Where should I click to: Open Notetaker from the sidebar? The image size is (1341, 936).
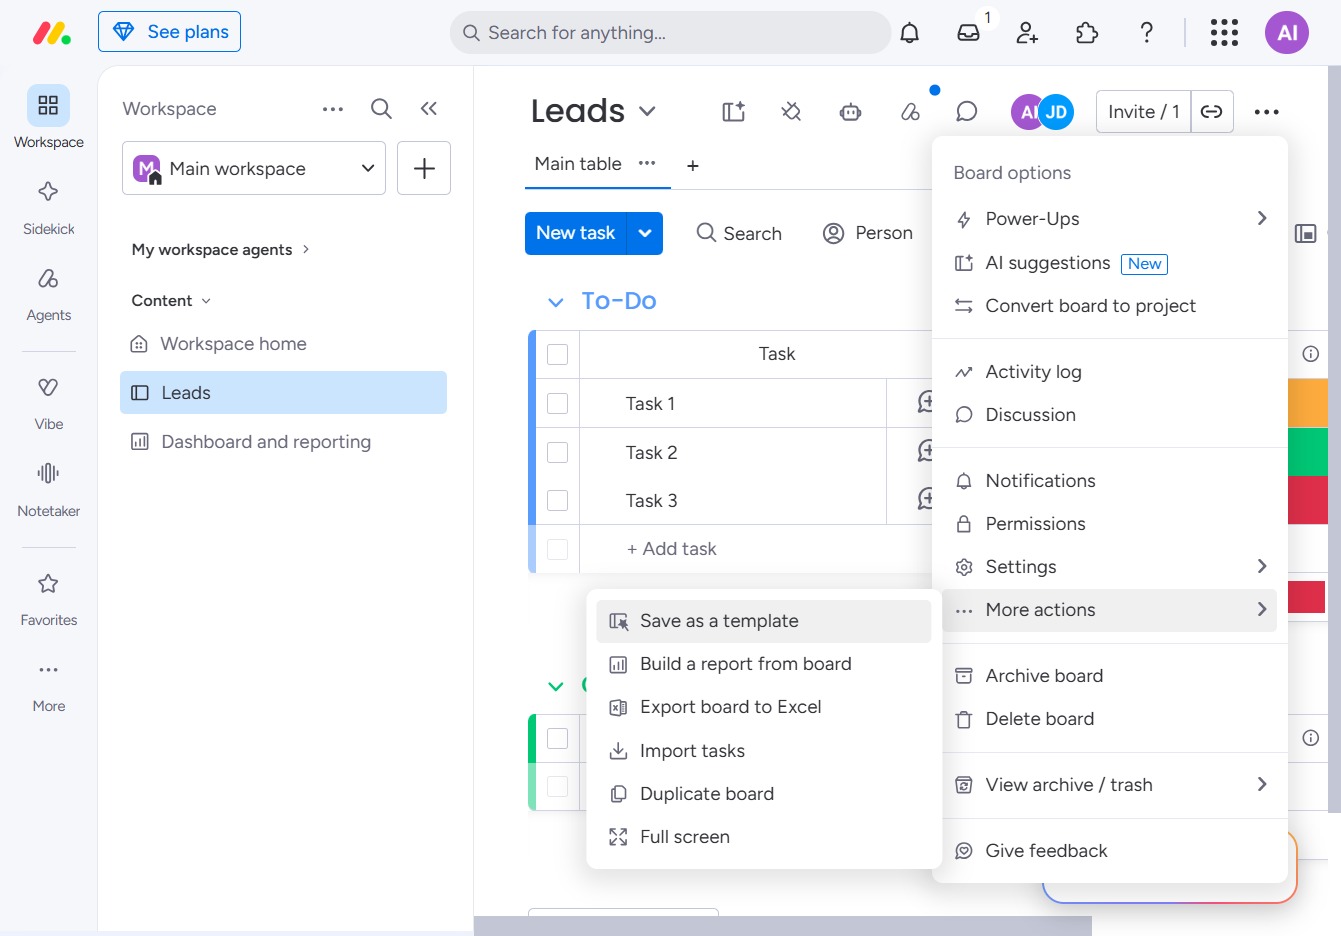coord(48,490)
